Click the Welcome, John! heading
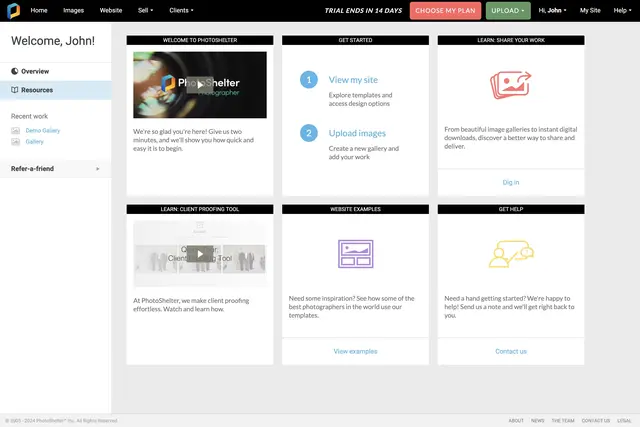Screen dimensions: 640x427 click(x=53, y=41)
